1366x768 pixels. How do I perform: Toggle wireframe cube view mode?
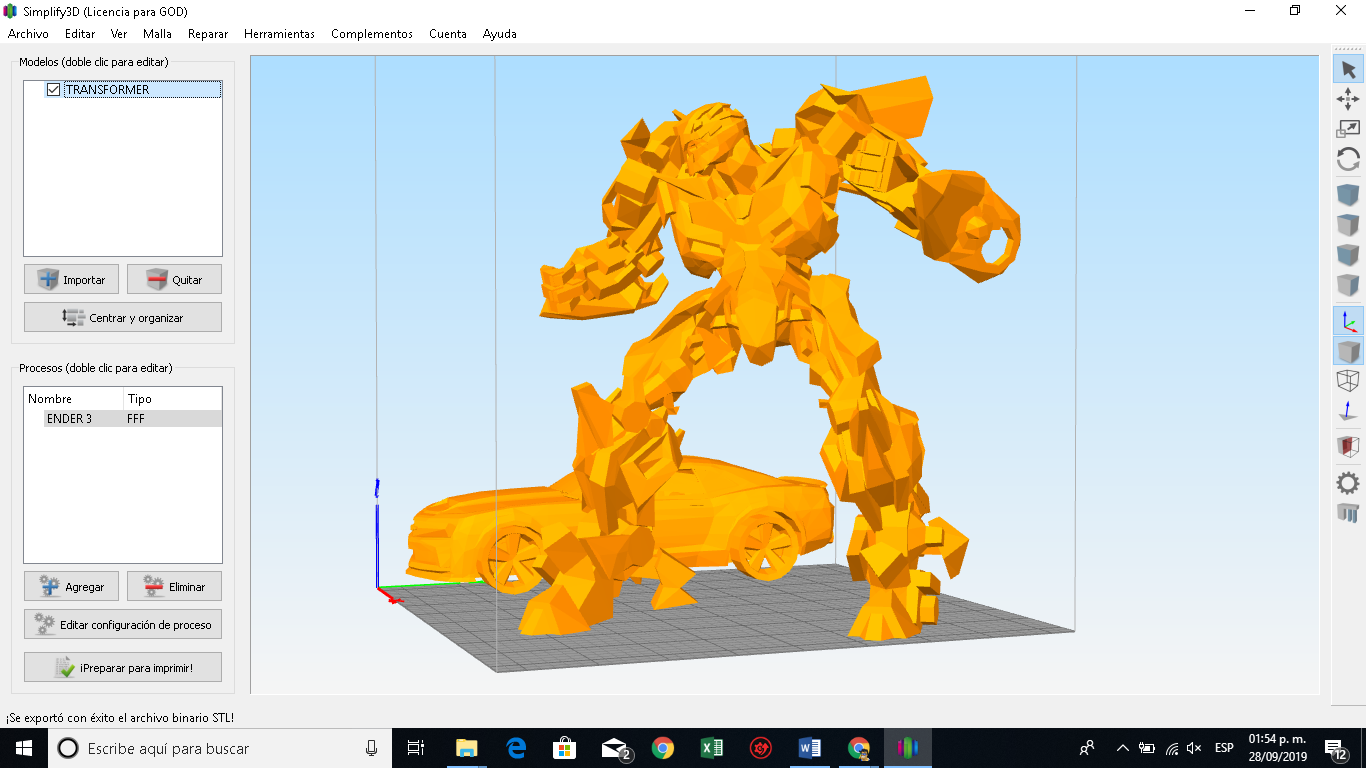point(1347,380)
